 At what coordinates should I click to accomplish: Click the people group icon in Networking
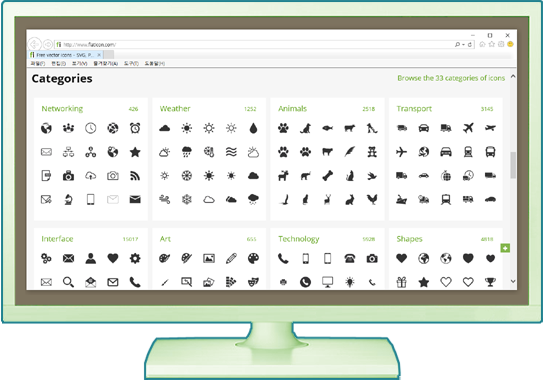(x=68, y=128)
